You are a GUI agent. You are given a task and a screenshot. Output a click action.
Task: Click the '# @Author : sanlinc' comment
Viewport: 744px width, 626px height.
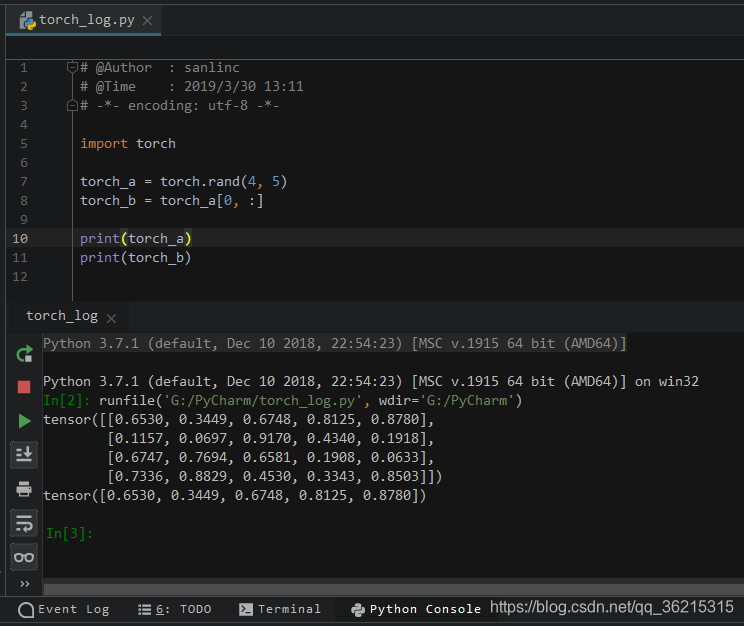click(160, 67)
